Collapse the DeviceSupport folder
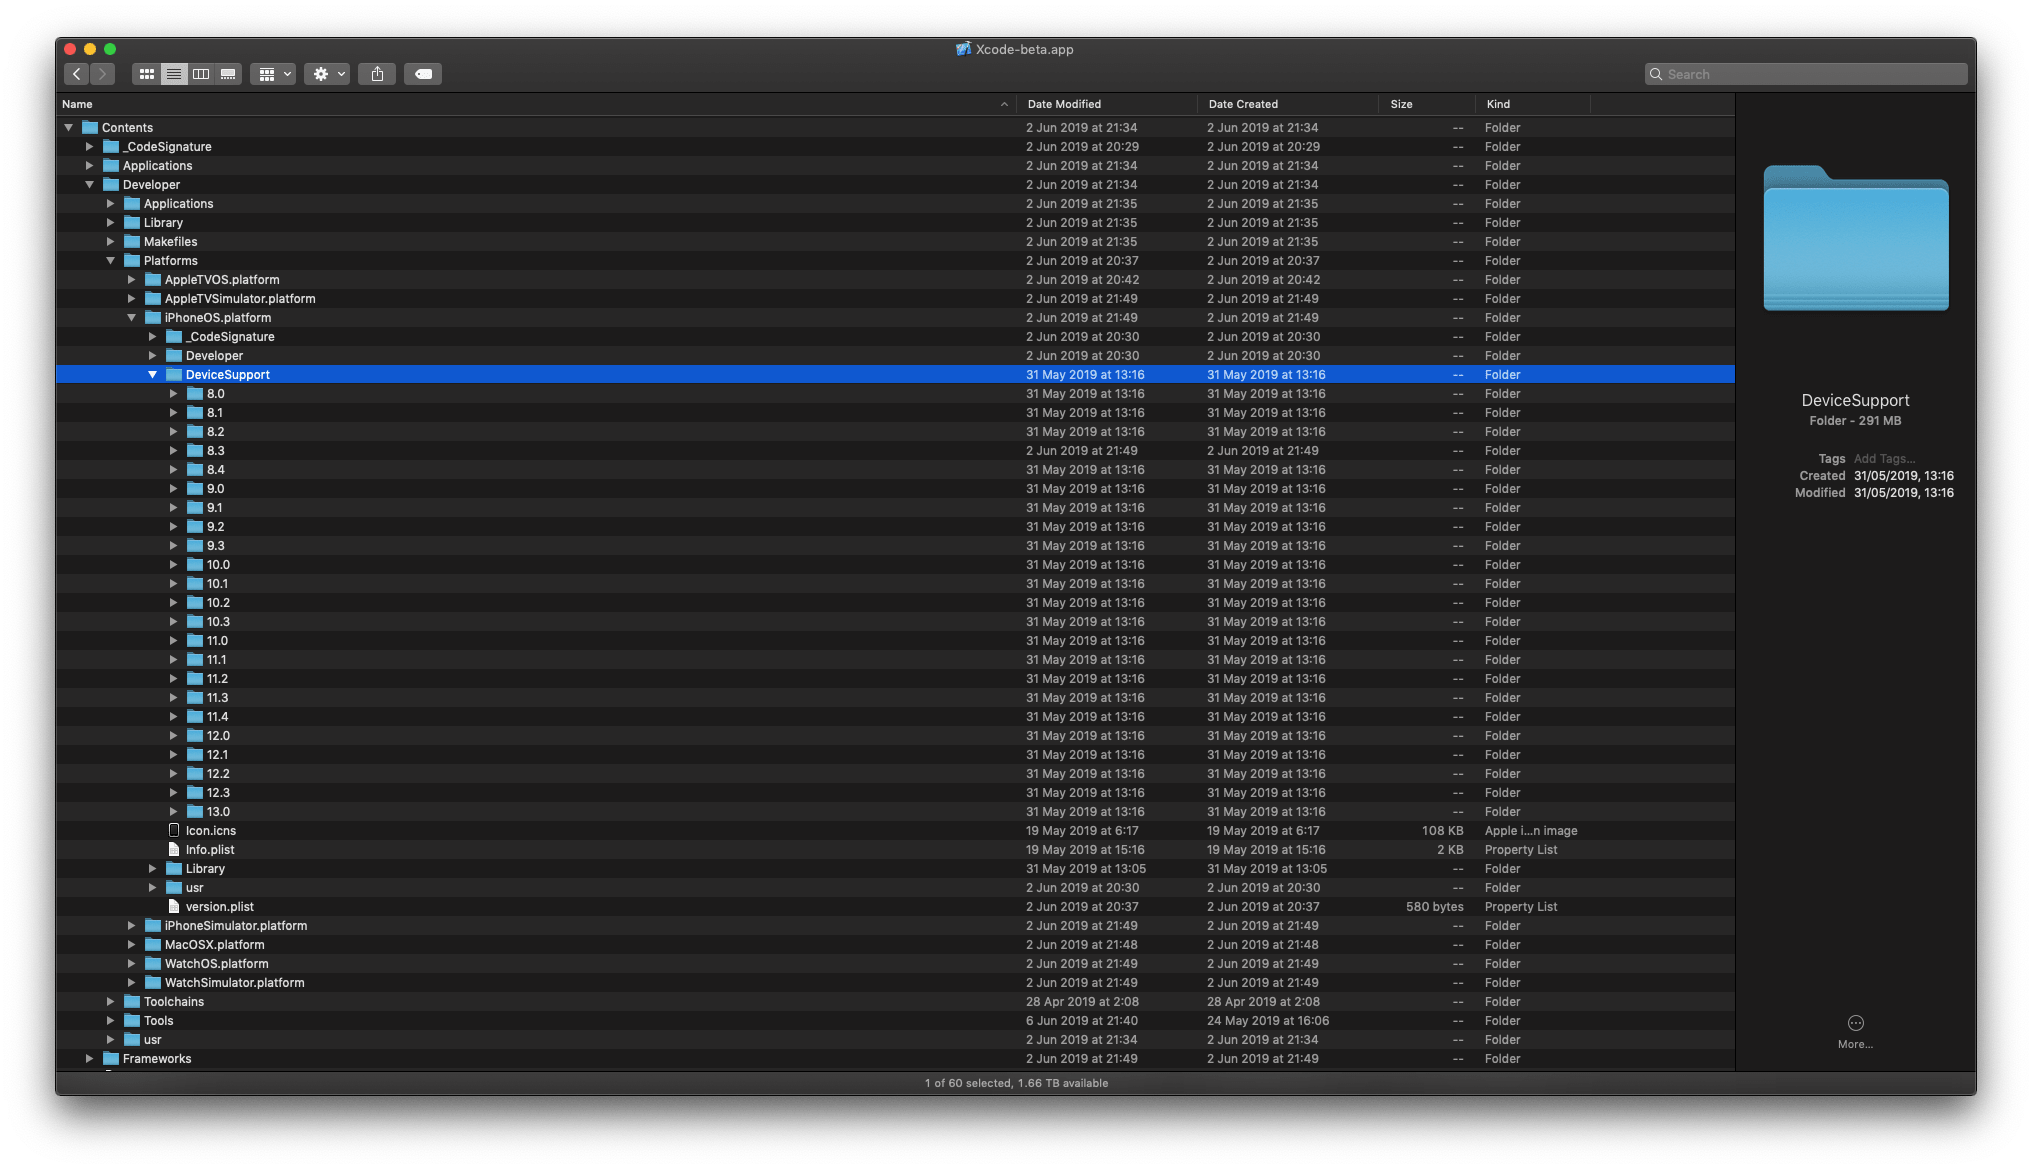This screenshot has height=1169, width=2032. [x=153, y=375]
